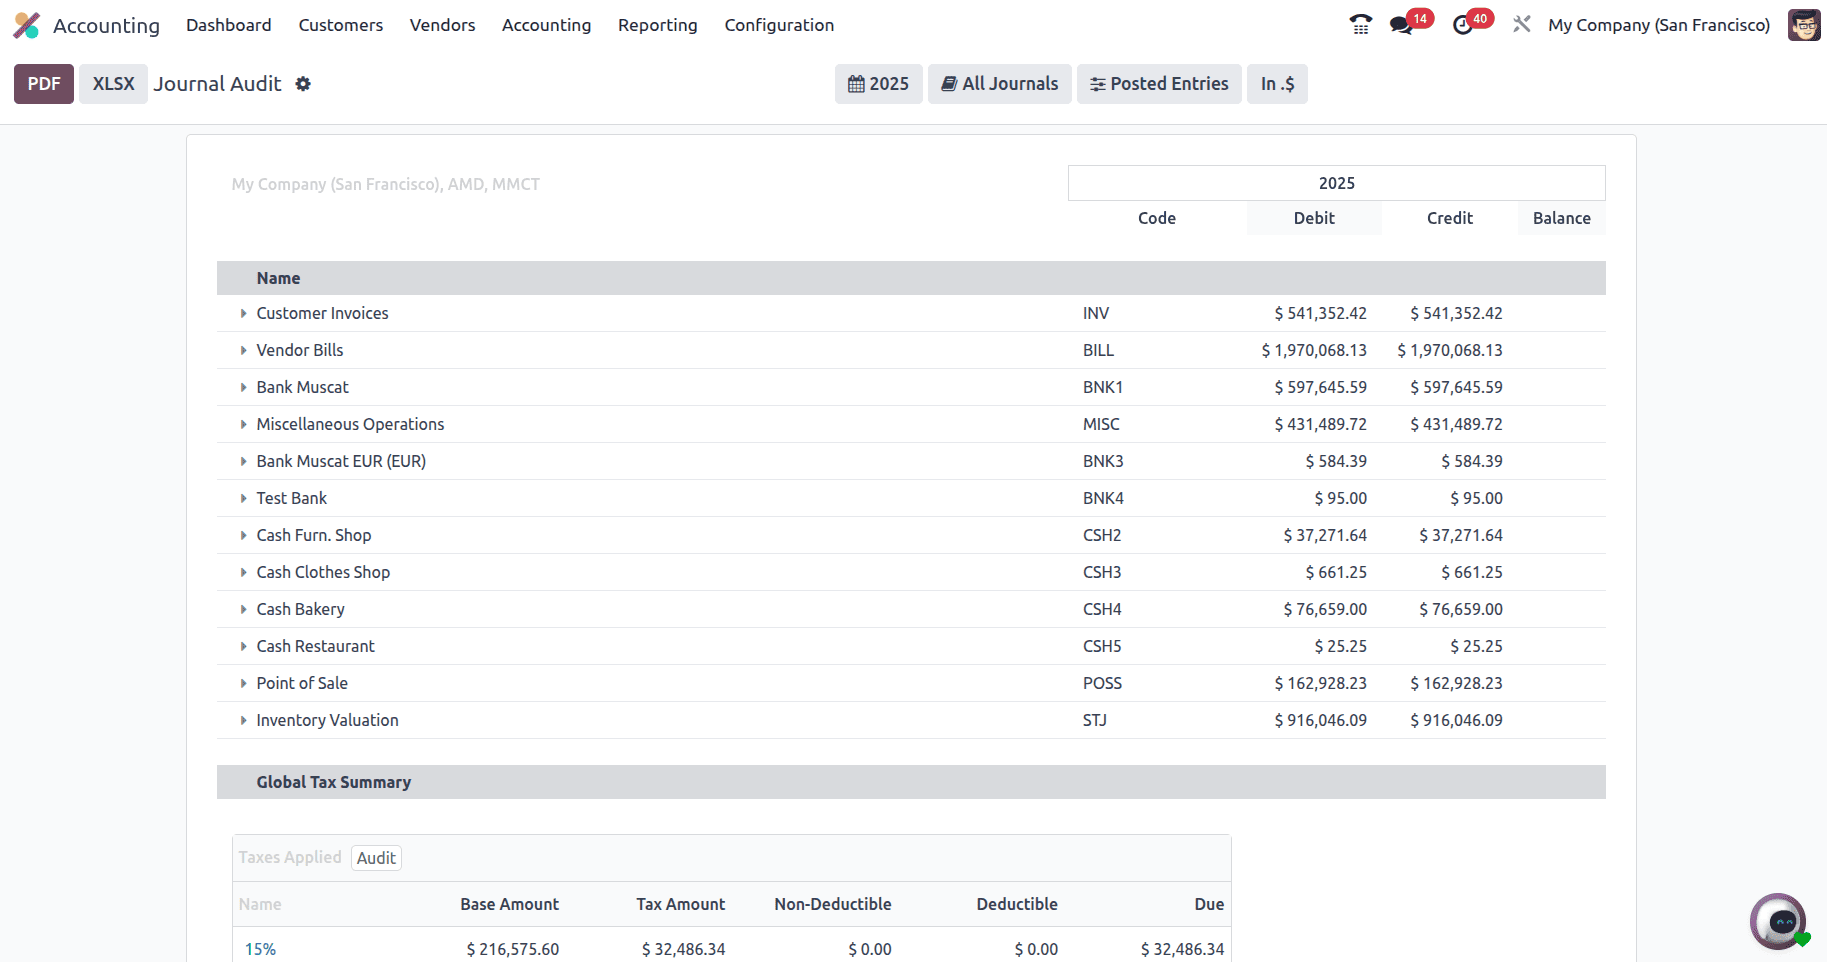Download the report as XLSX

(x=112, y=84)
